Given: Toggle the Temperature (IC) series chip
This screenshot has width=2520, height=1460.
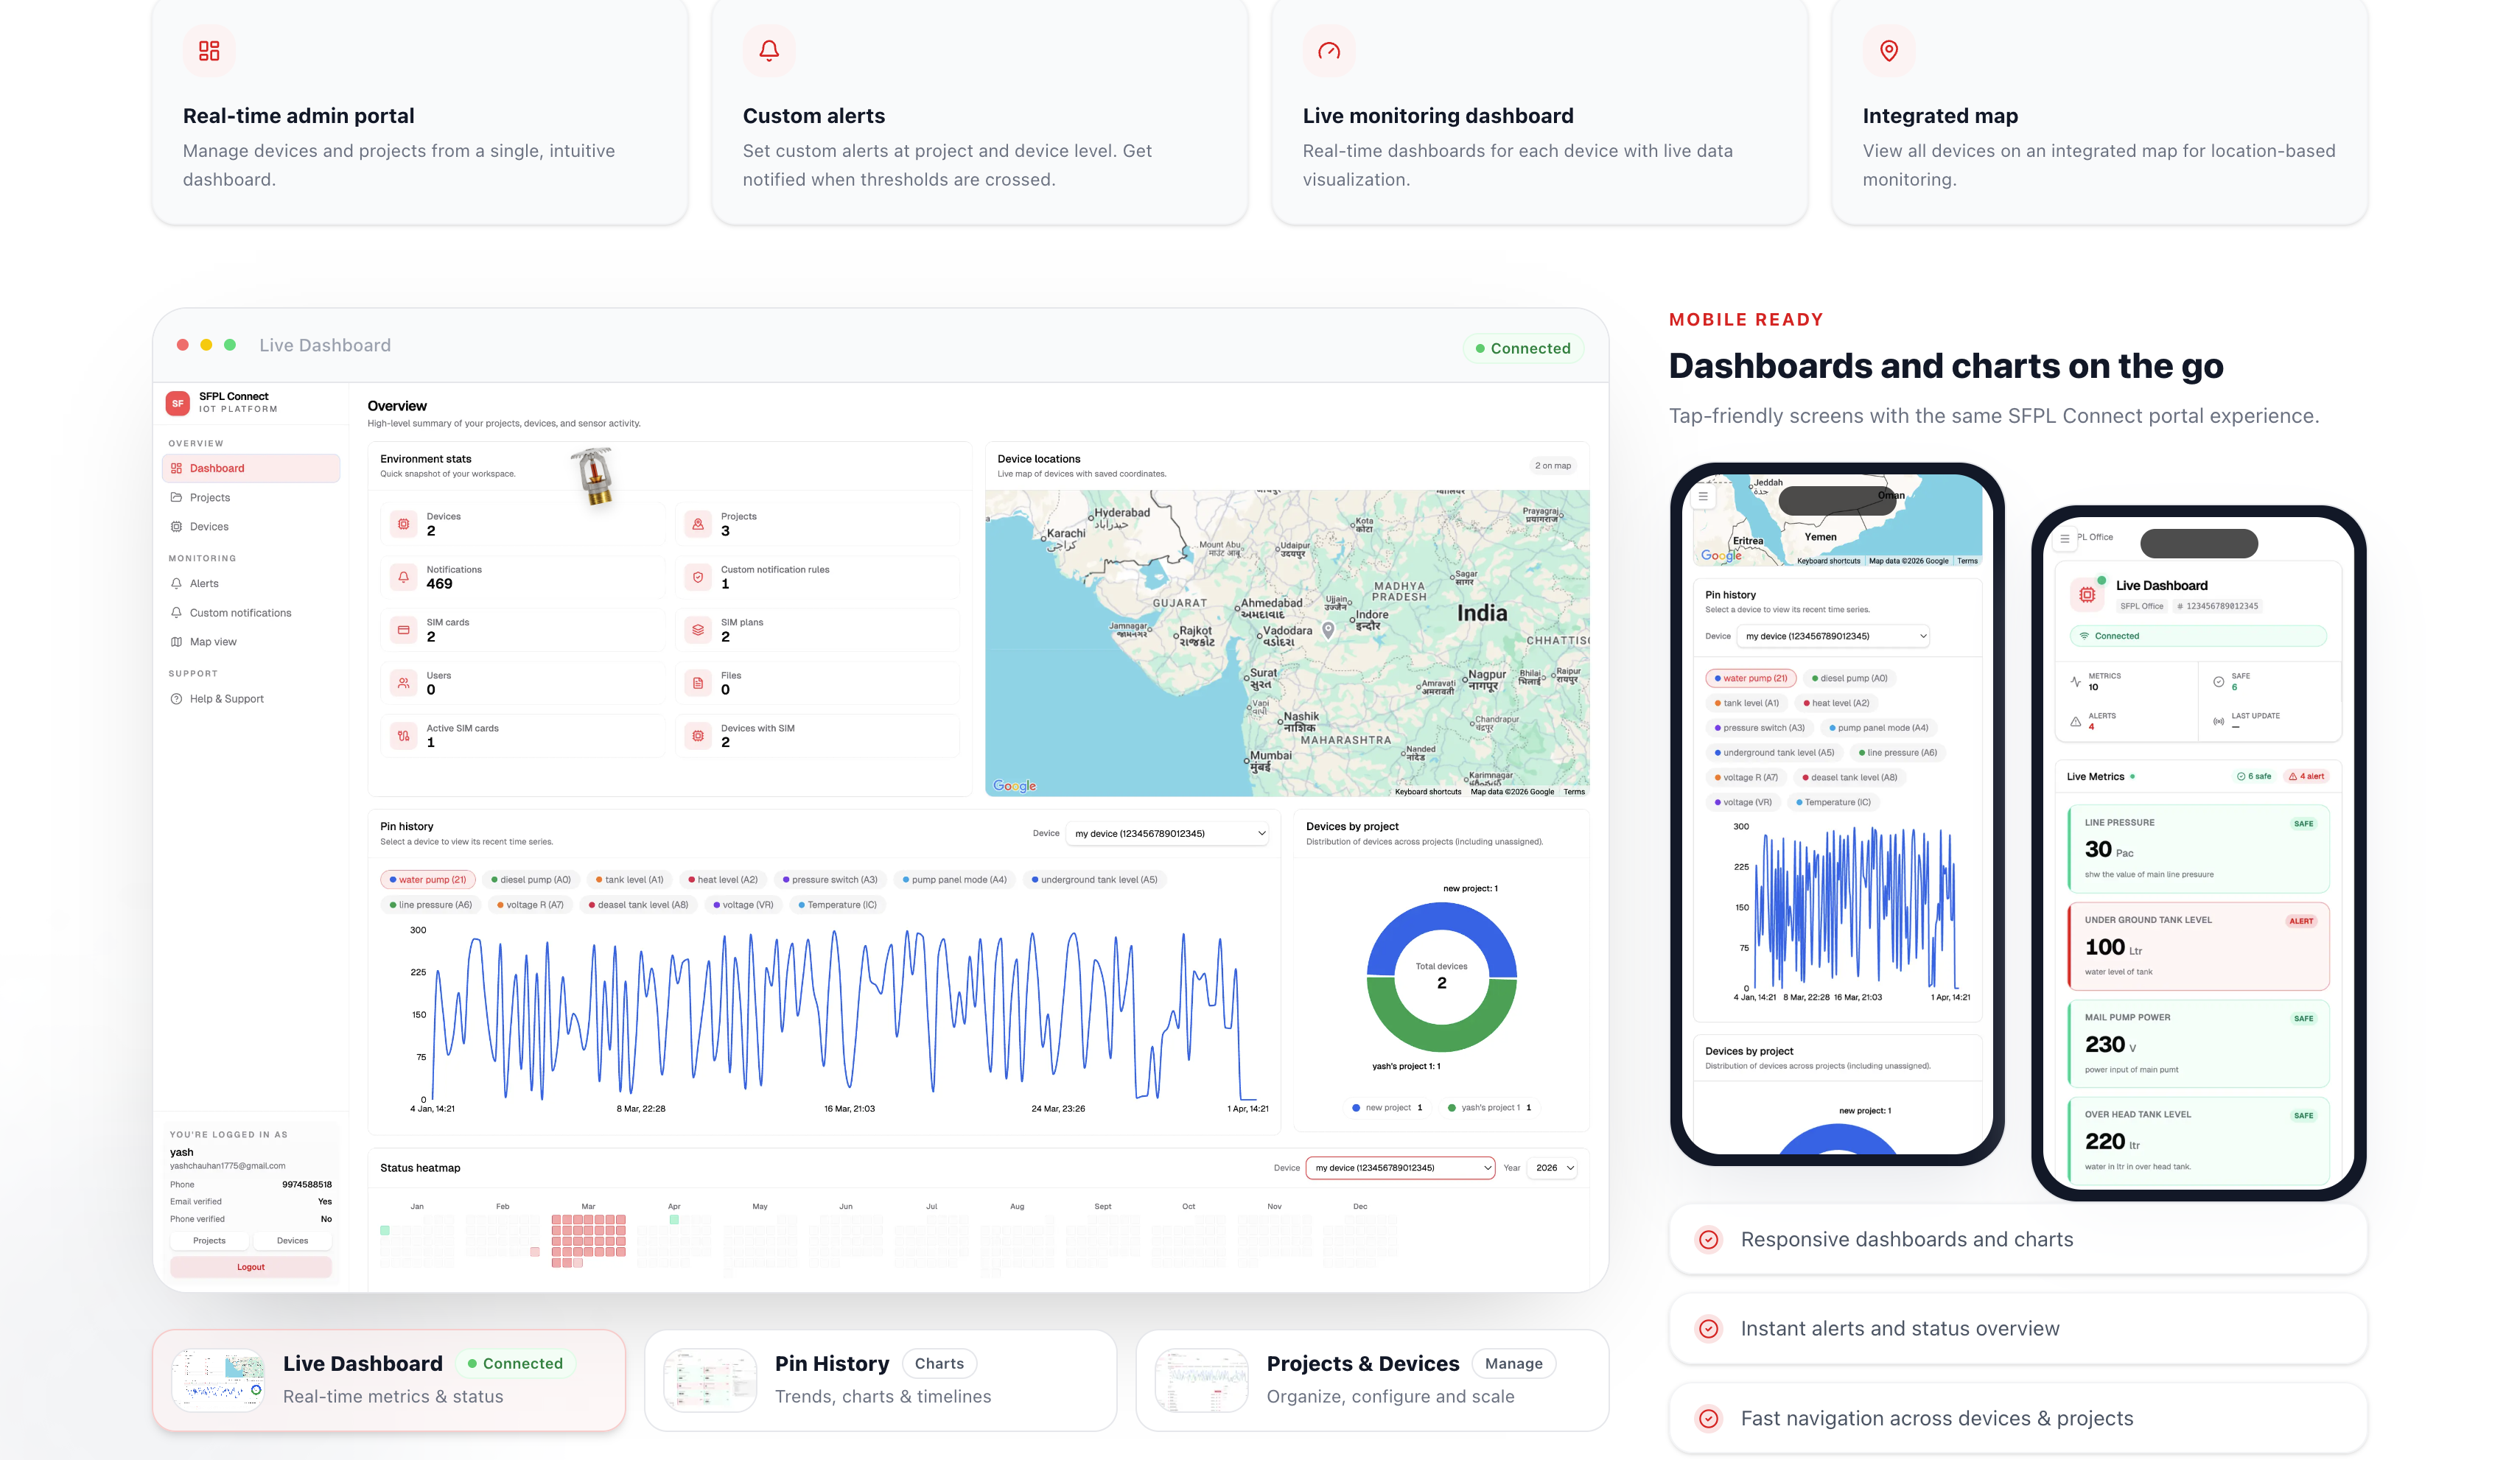Looking at the screenshot, I should pos(837,905).
